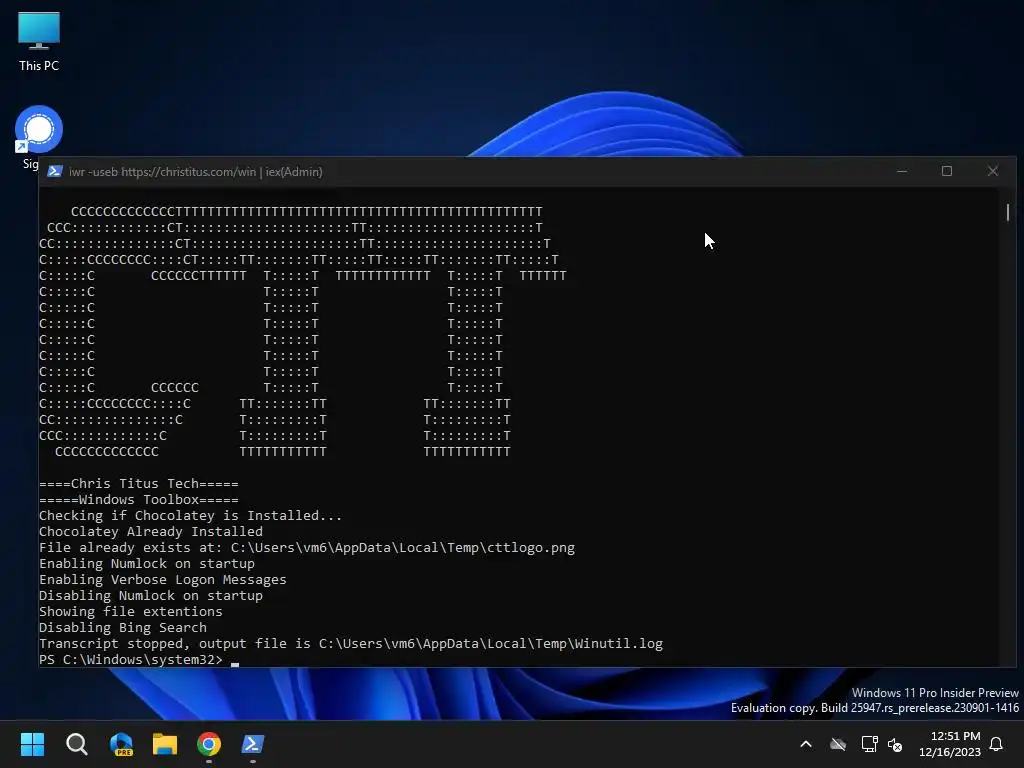Launch Microsoft Edge Preview from taskbar
Screen dimensions: 1024x768
(x=121, y=744)
